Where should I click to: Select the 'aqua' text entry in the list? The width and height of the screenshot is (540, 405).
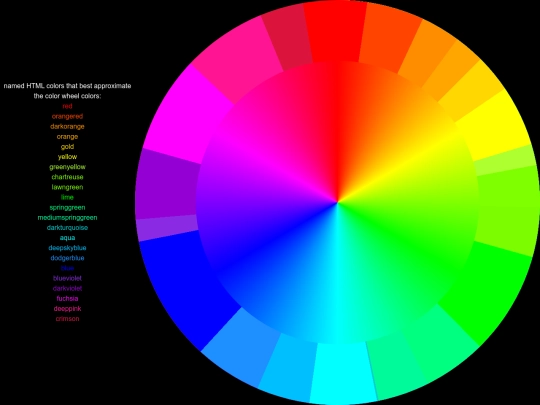(x=68, y=238)
